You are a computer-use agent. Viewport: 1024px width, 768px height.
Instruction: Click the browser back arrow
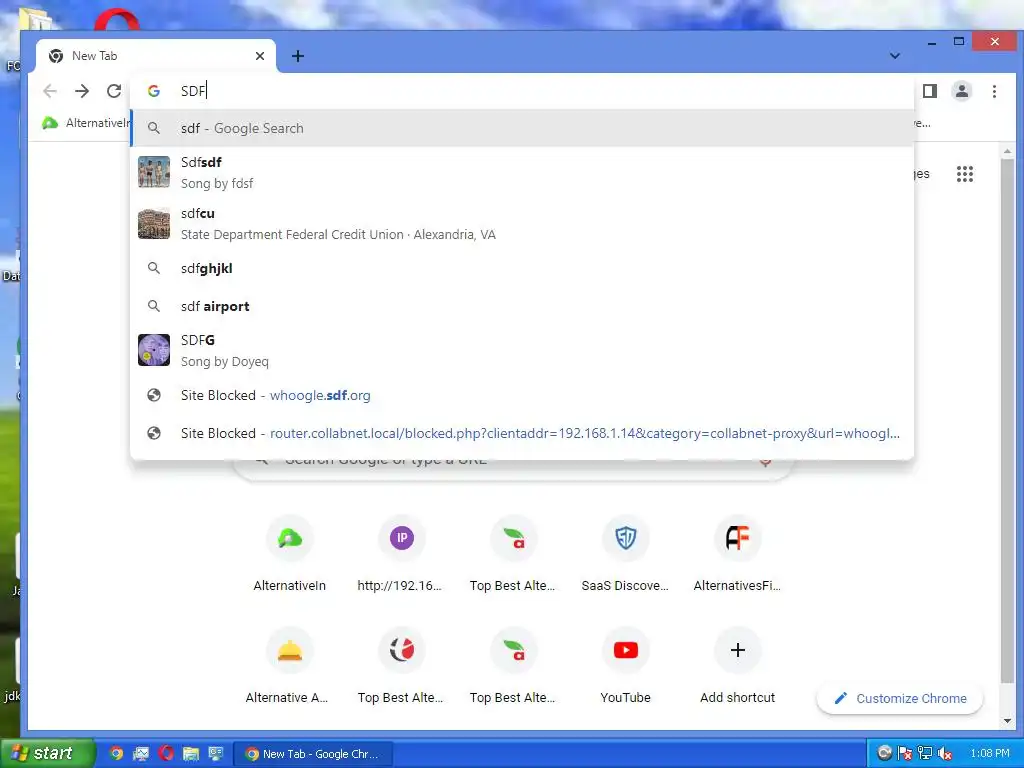[50, 91]
